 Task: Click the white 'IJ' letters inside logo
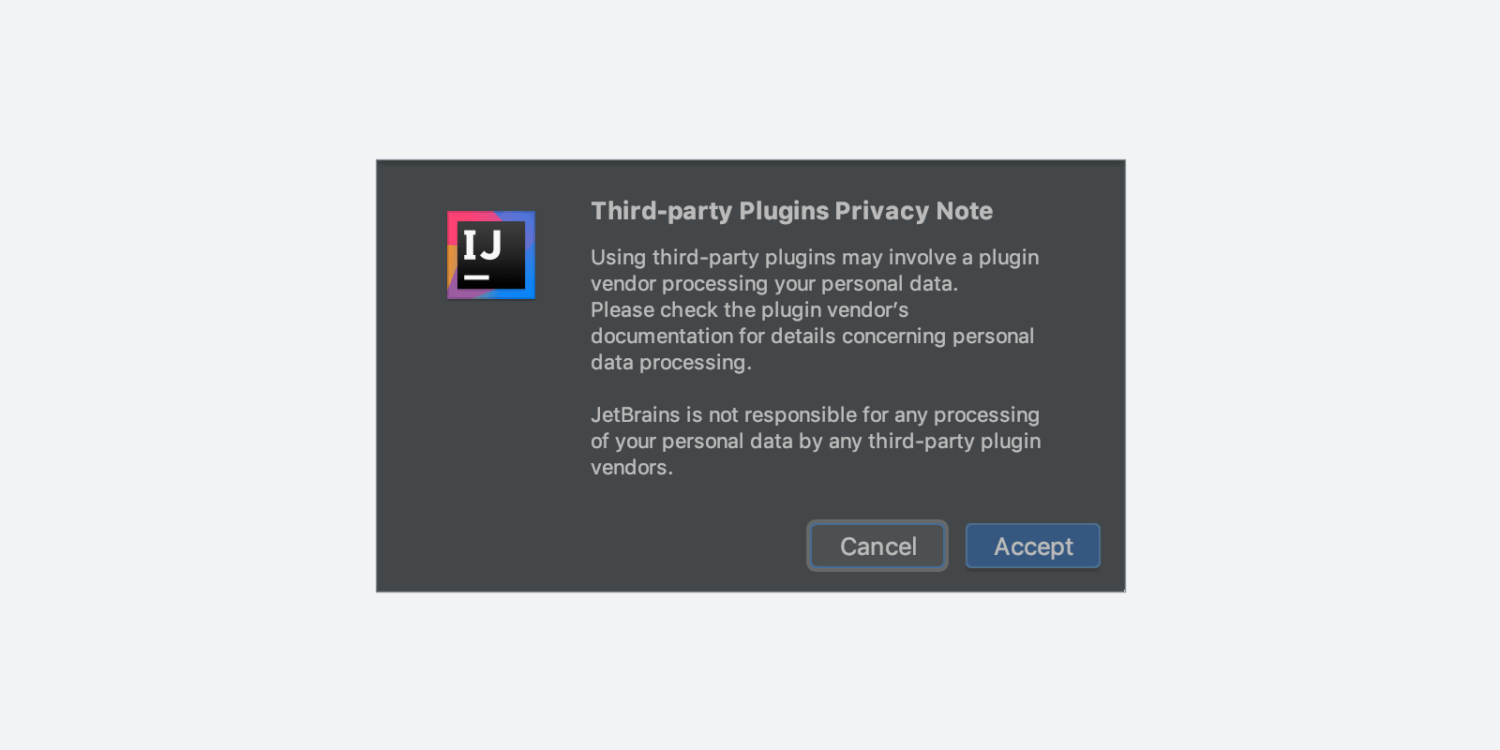(x=481, y=245)
